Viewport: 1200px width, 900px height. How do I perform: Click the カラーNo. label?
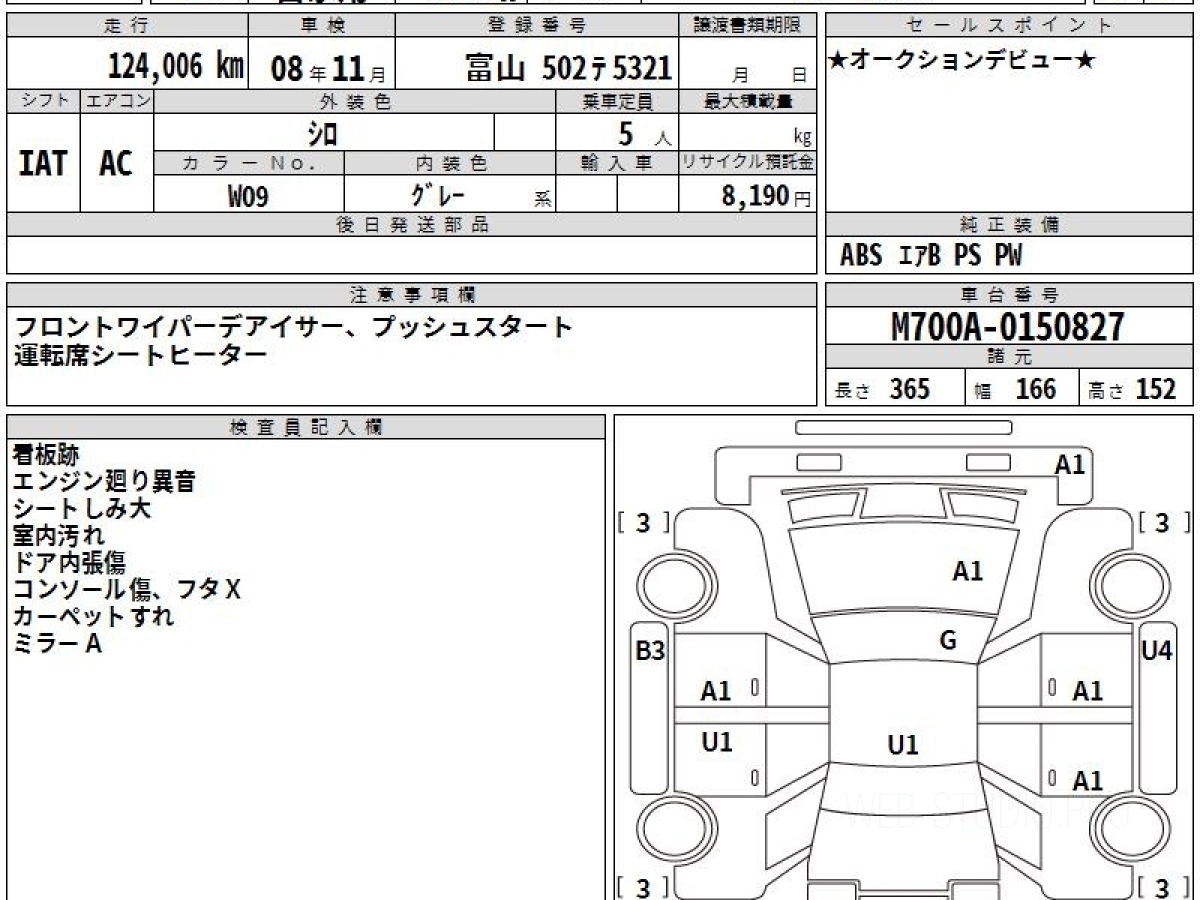pos(249,163)
